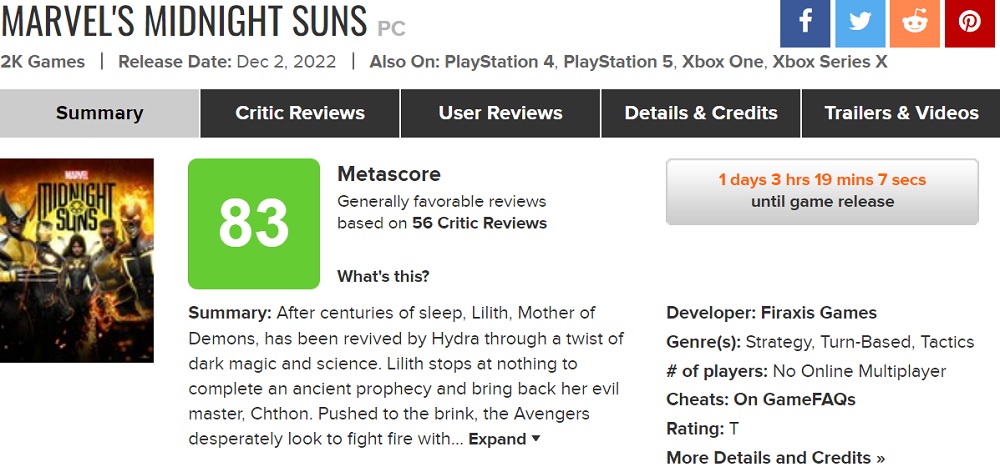This screenshot has width=1000, height=467.
Task: Open the Midnight Suns cover art thumbnail
Action: point(77,260)
